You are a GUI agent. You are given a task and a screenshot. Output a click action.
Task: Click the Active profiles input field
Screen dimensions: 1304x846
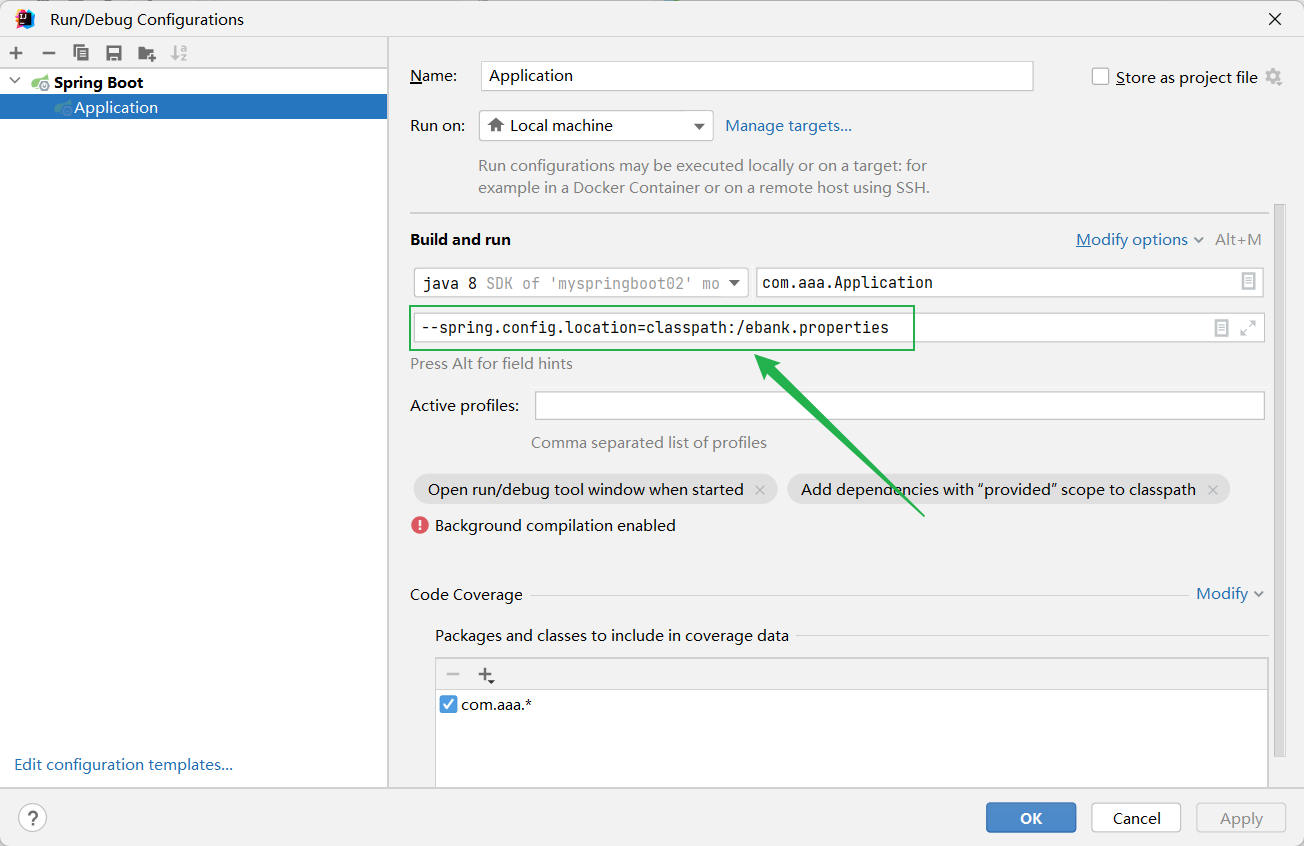pyautogui.click(x=899, y=406)
